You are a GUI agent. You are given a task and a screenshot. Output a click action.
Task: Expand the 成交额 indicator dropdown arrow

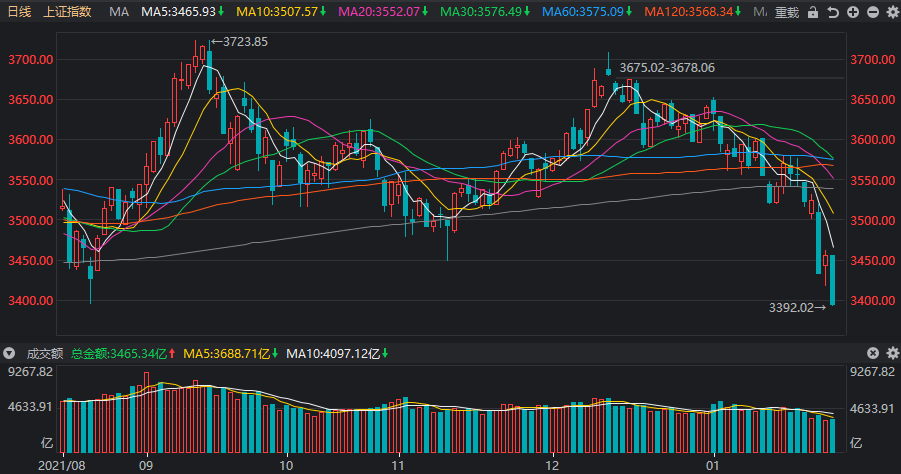pos(9,353)
